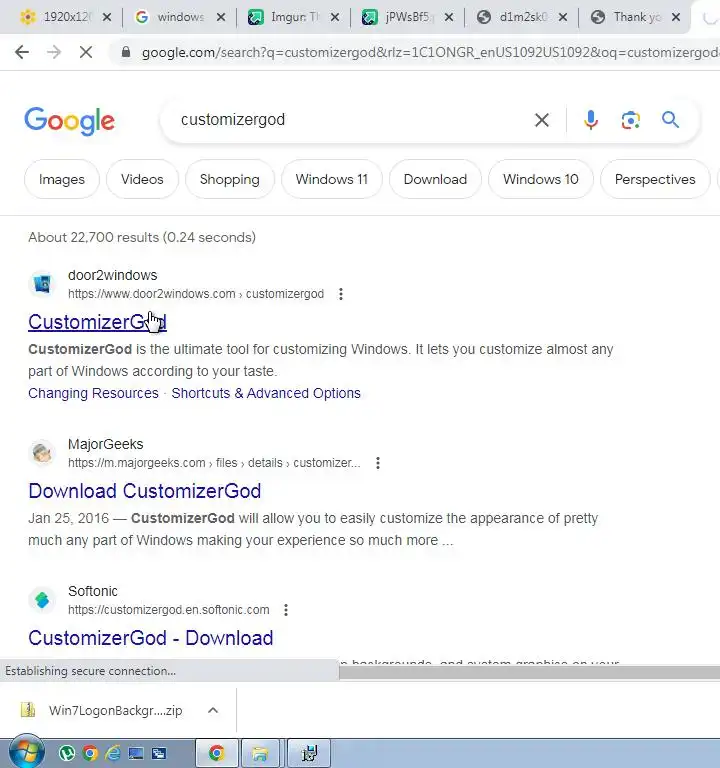Open more options for the Softonic result
Screen dimensions: 720x768
point(286,610)
